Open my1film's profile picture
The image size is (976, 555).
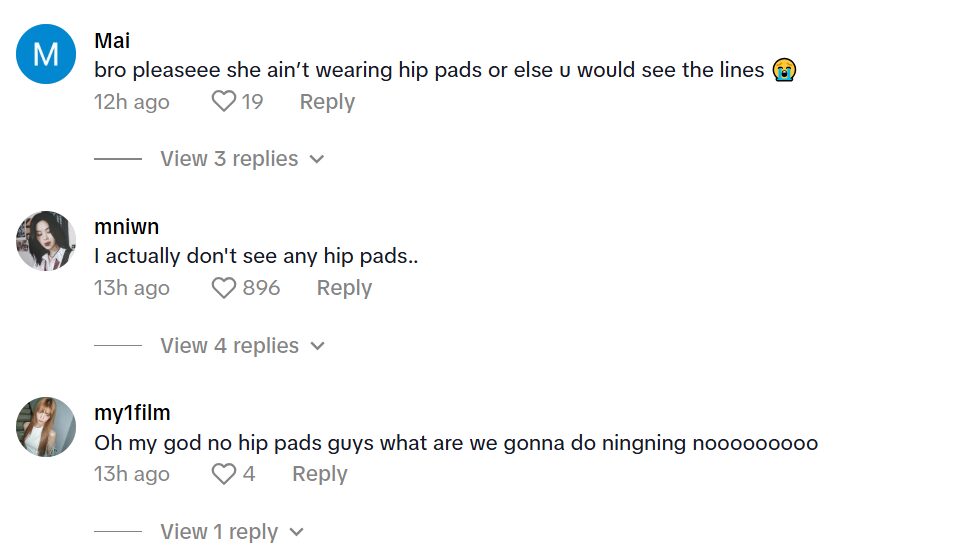tap(46, 426)
